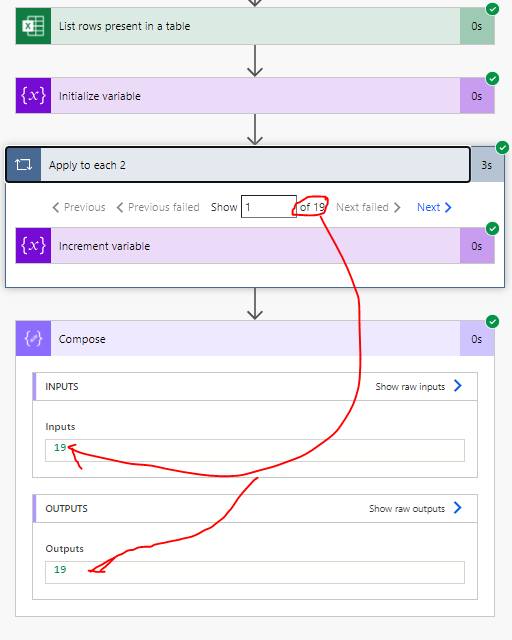Screen dimensions: 512x640
Task: Click Show raw outputs link
Action: pyautogui.click(x=407, y=509)
